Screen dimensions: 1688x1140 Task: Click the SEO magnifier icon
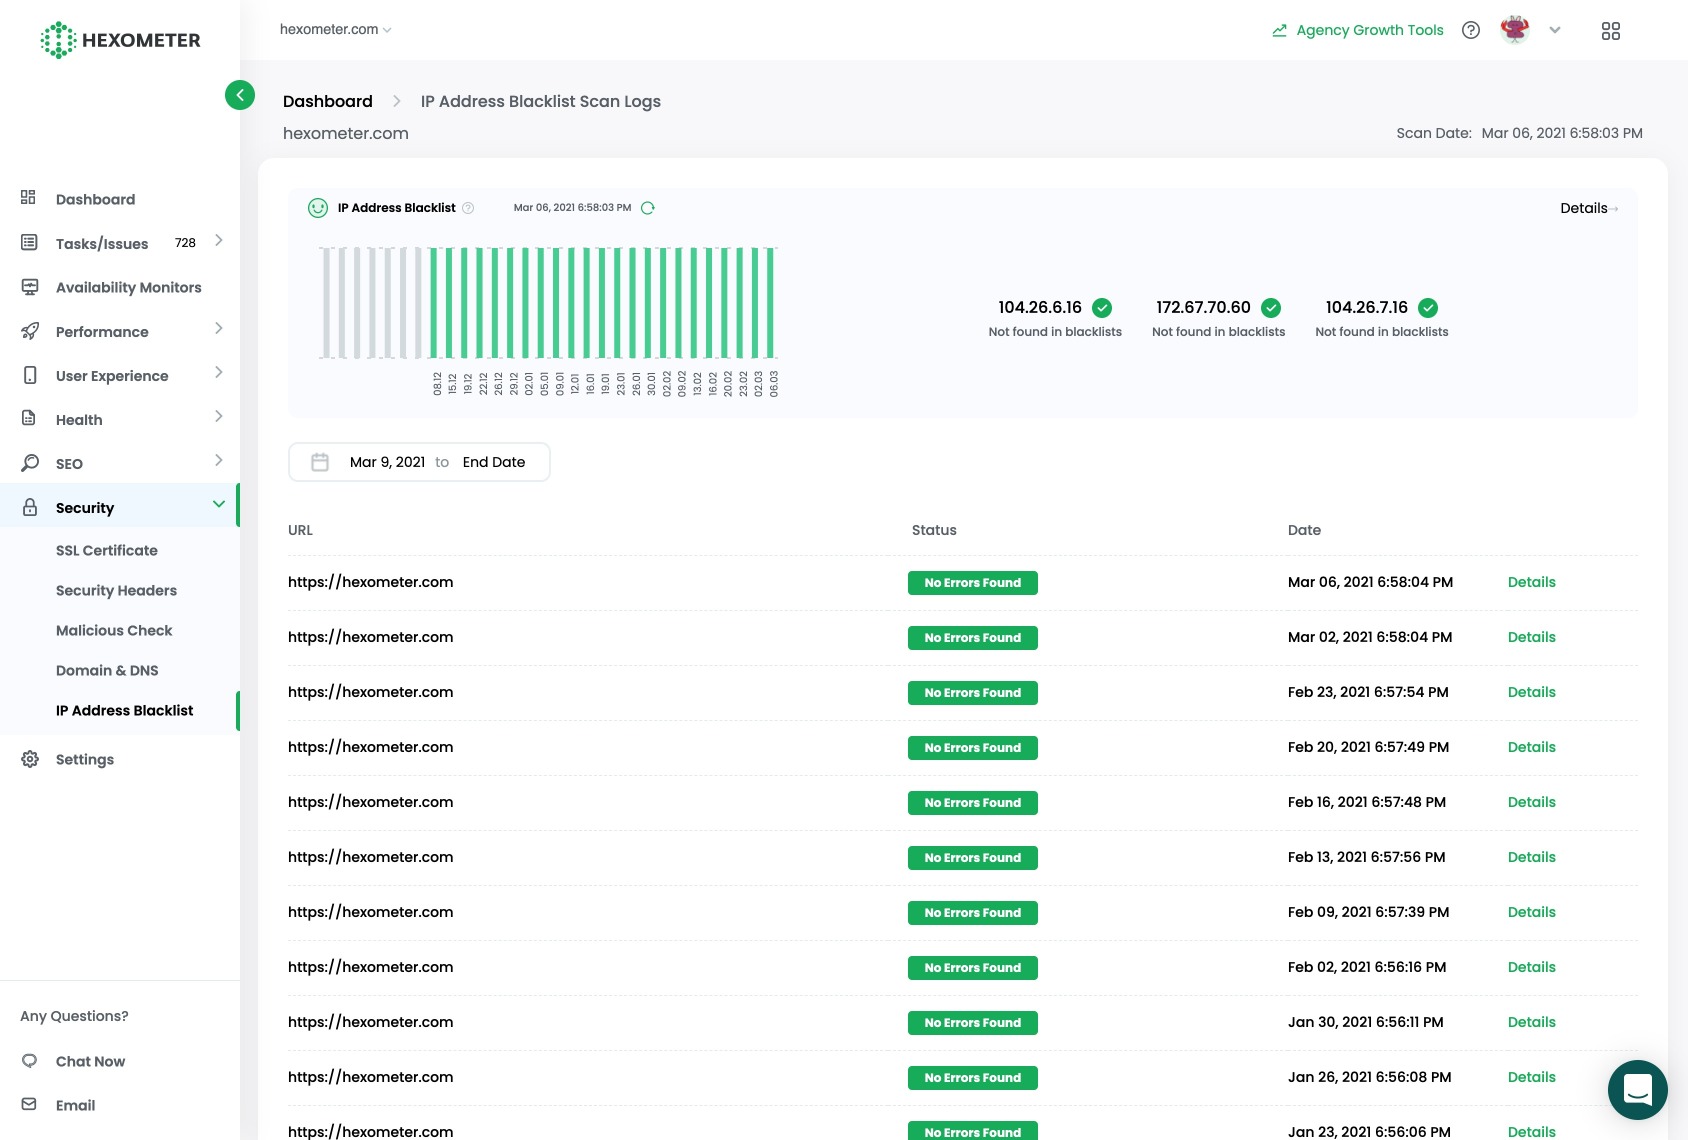tap(30, 463)
